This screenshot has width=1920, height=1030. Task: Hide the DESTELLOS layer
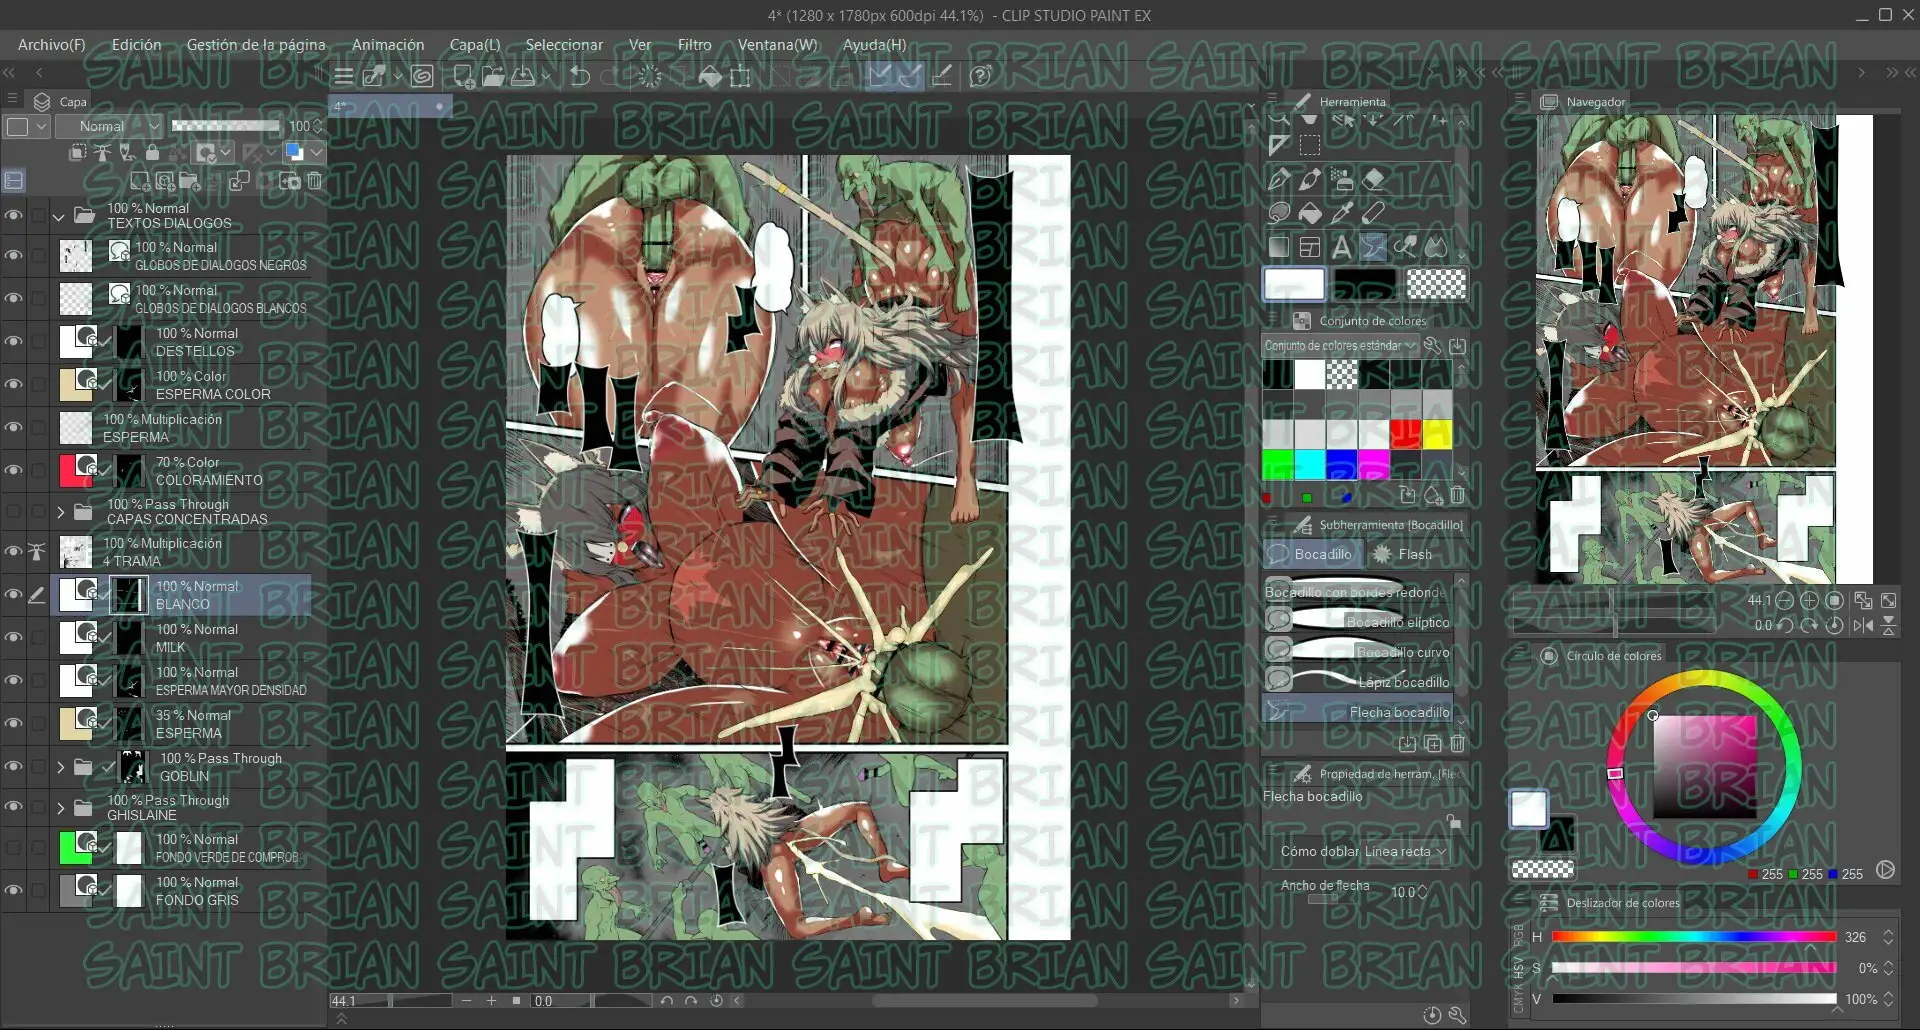pyautogui.click(x=13, y=341)
